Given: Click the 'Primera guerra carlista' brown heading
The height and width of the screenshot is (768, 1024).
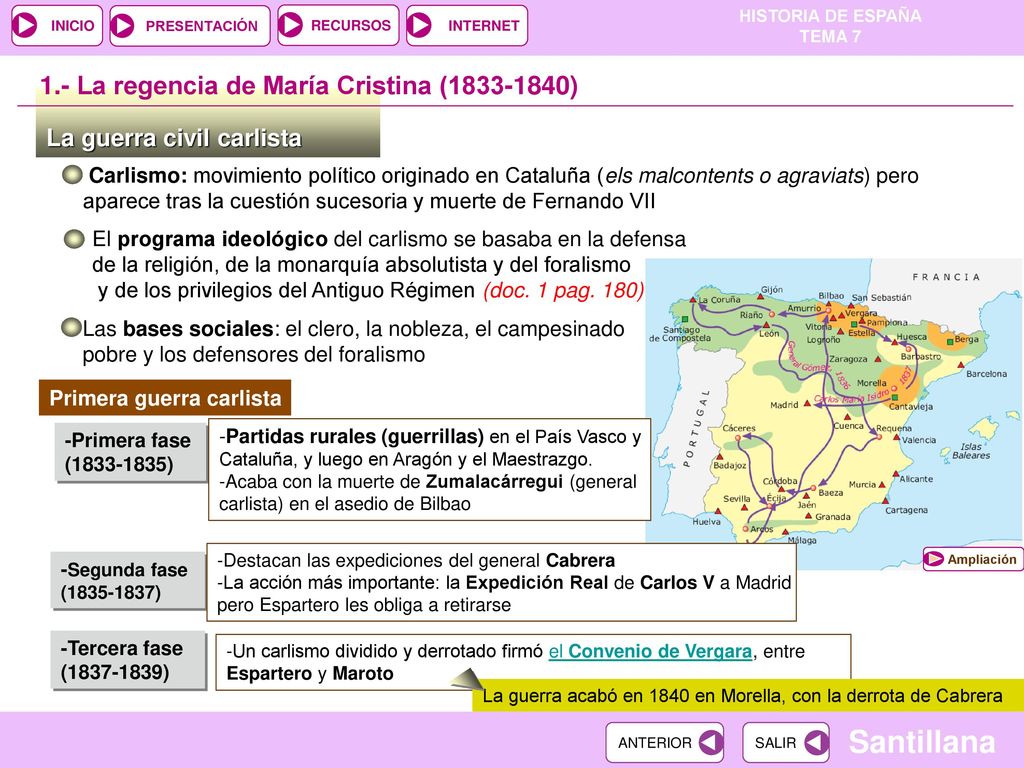Looking at the screenshot, I should [x=165, y=398].
